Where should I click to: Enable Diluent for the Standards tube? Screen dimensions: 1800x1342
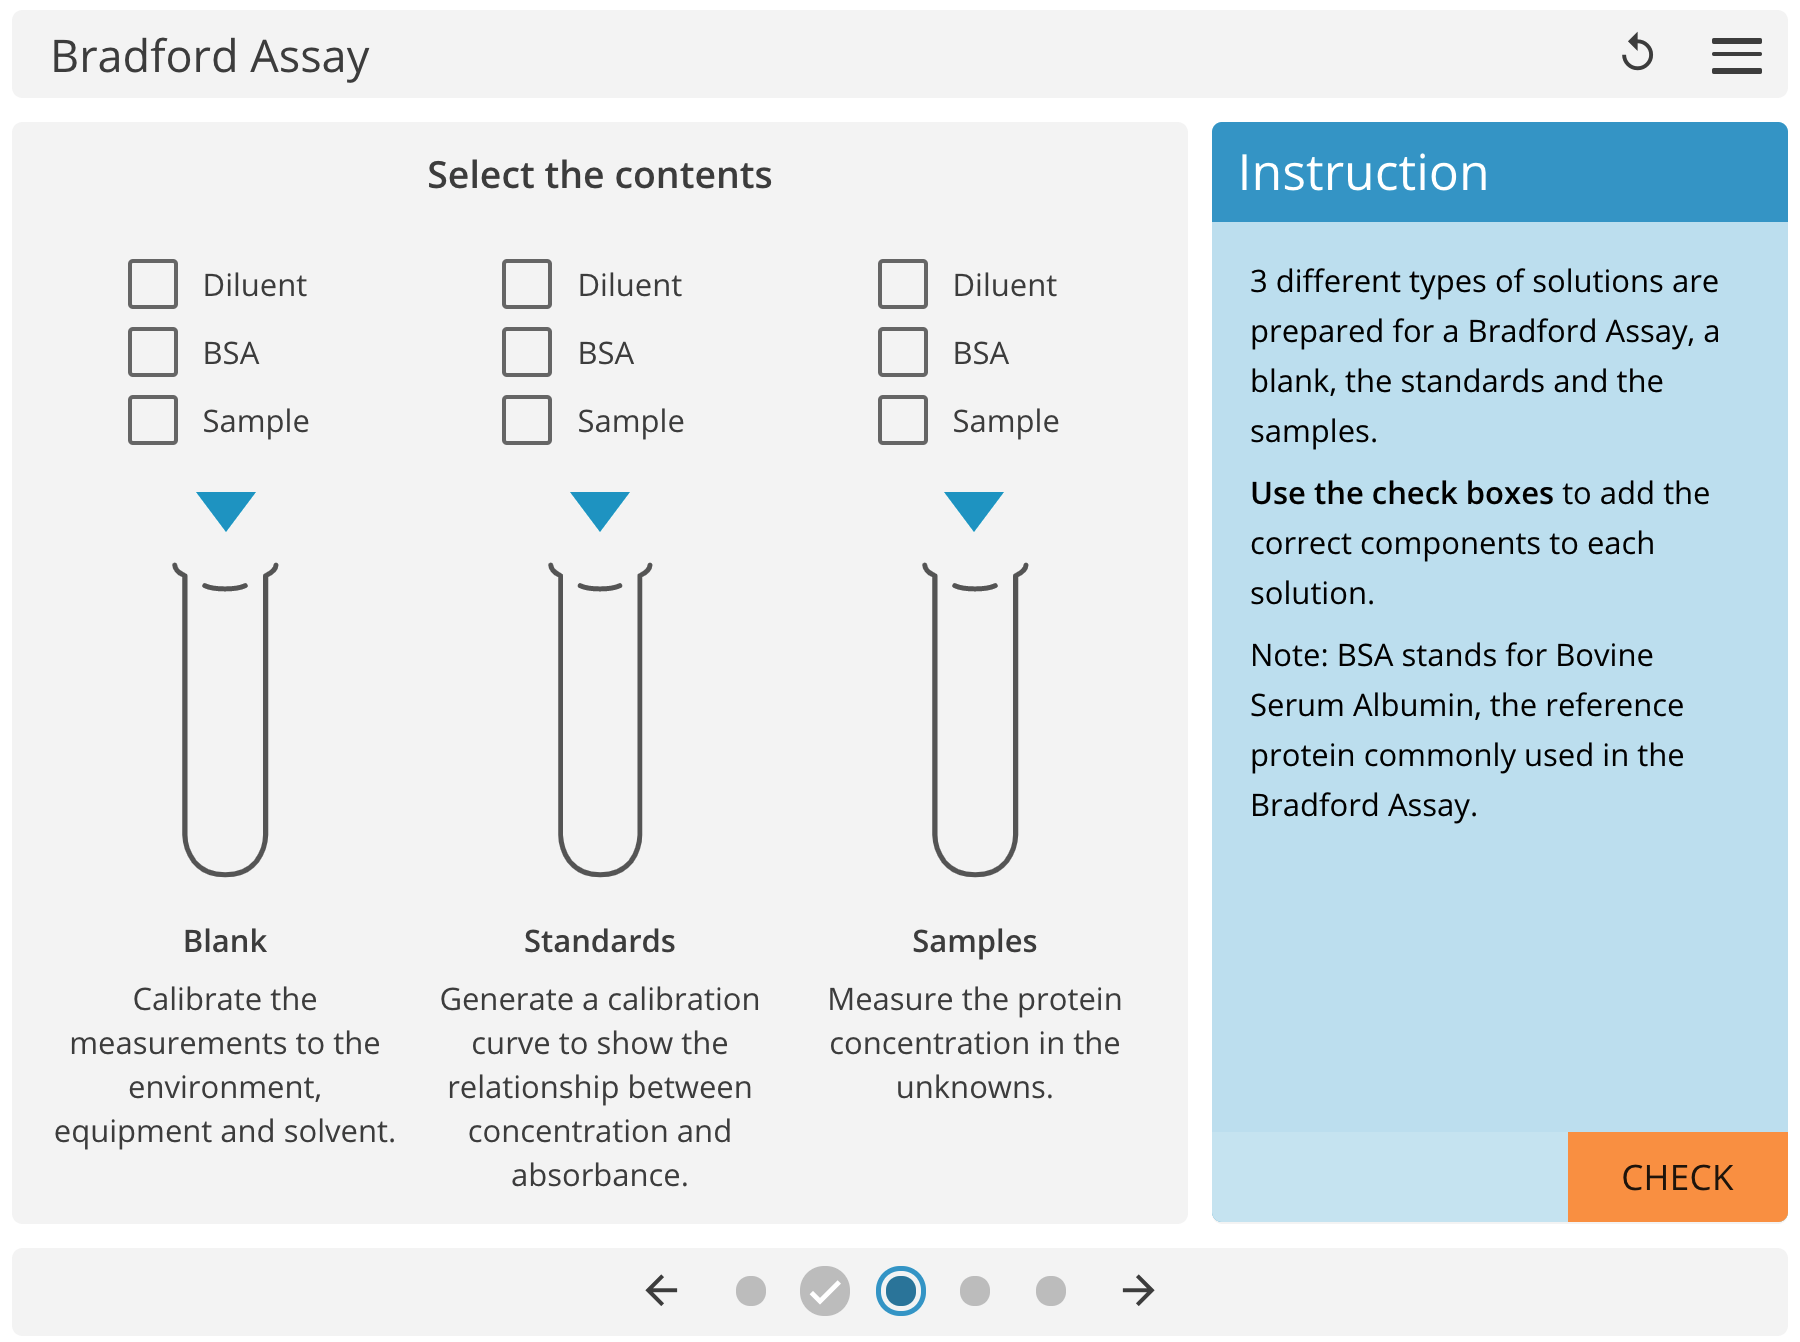[x=526, y=283]
